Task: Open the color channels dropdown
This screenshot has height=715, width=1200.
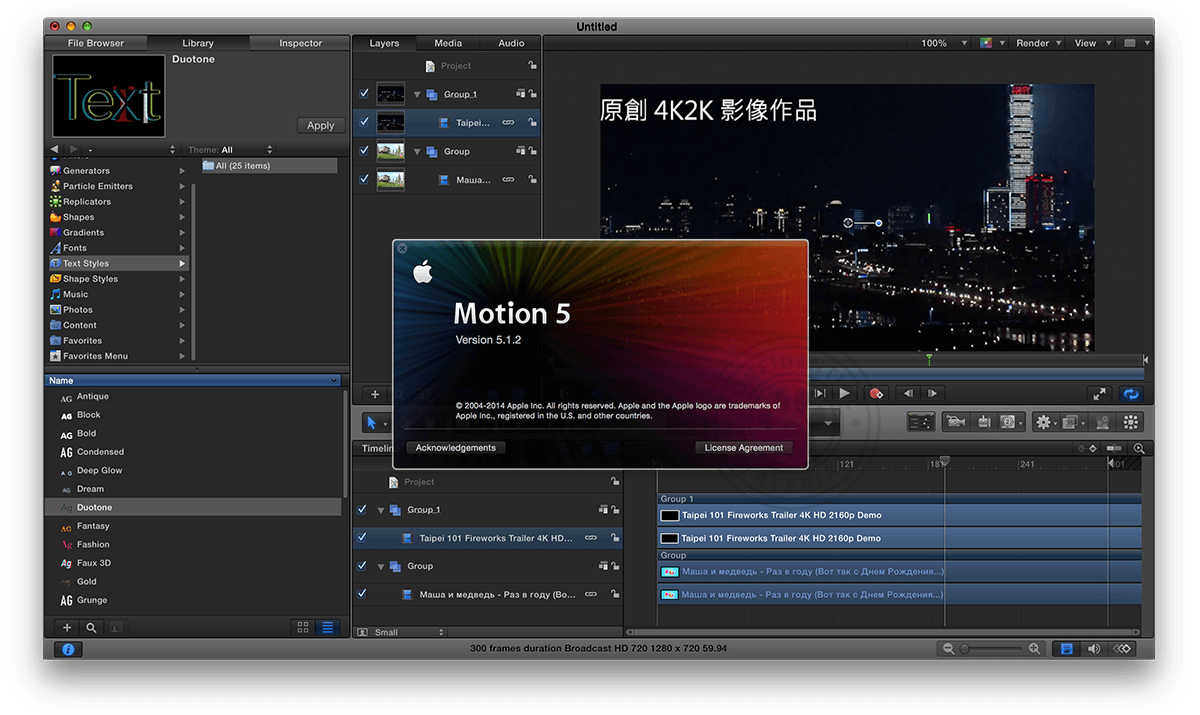Action: coord(990,43)
